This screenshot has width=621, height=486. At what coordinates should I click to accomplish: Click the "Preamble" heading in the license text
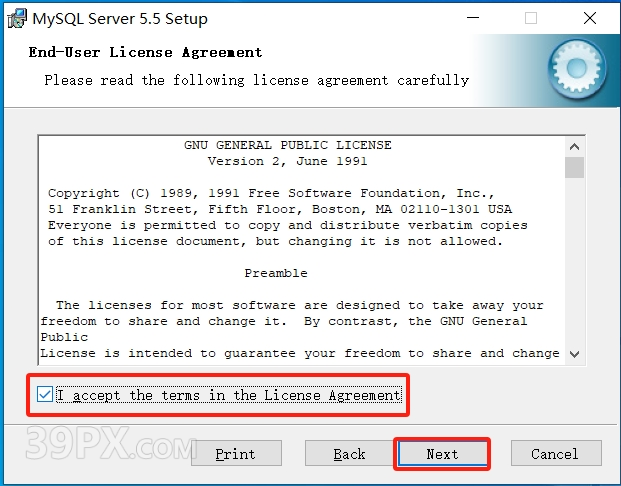point(276,273)
